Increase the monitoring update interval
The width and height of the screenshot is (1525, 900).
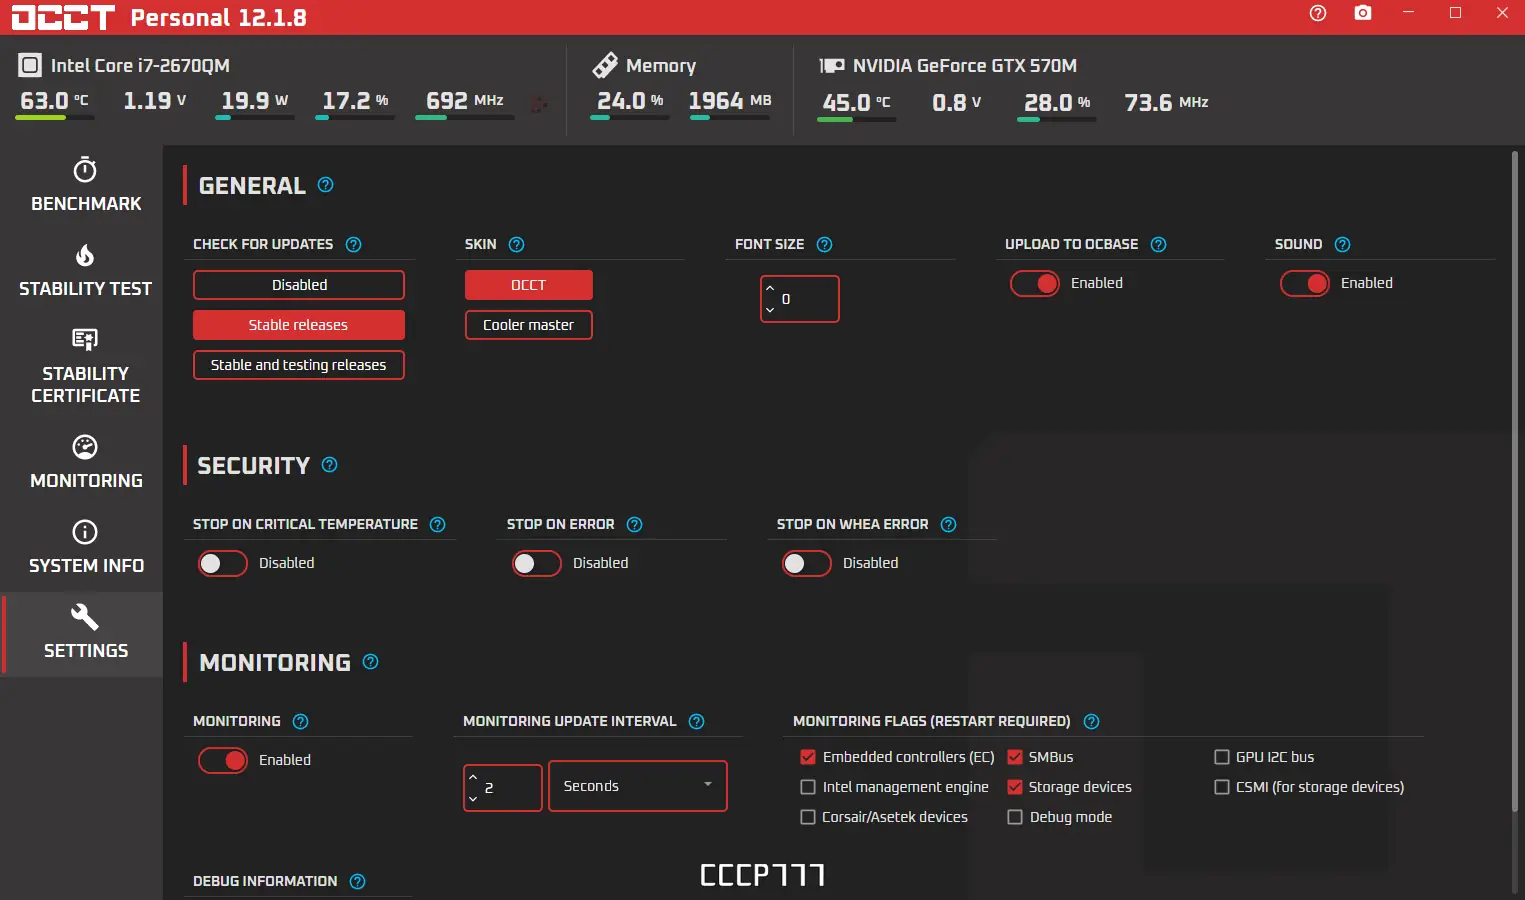[473, 777]
